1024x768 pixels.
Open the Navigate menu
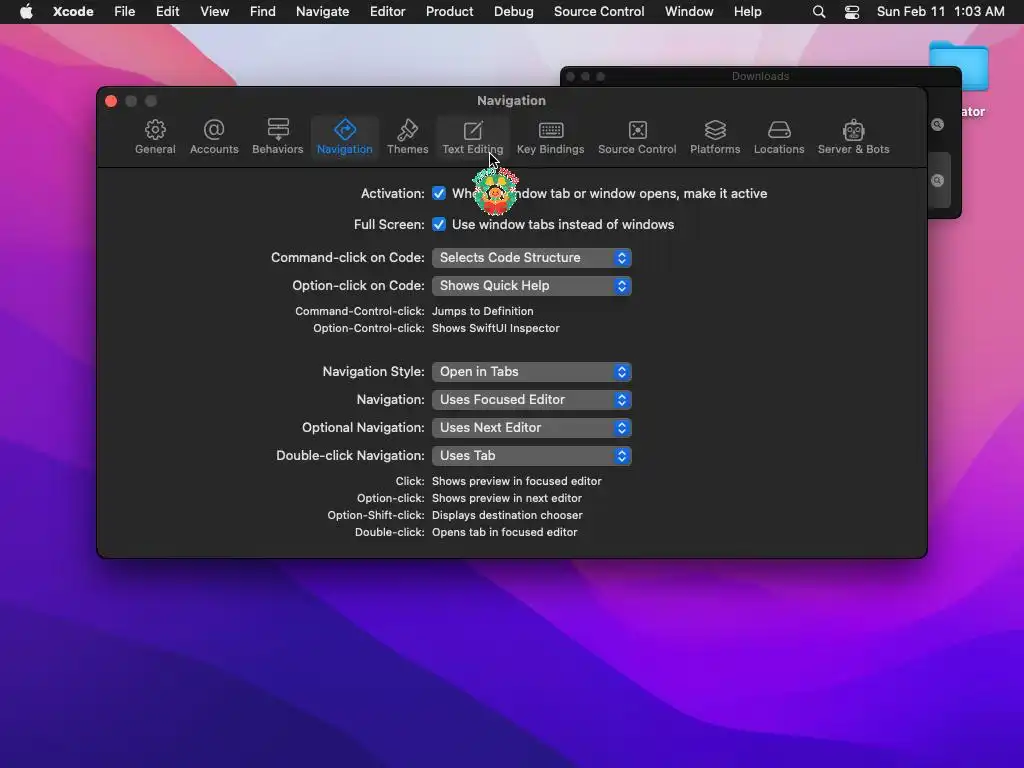point(323,12)
